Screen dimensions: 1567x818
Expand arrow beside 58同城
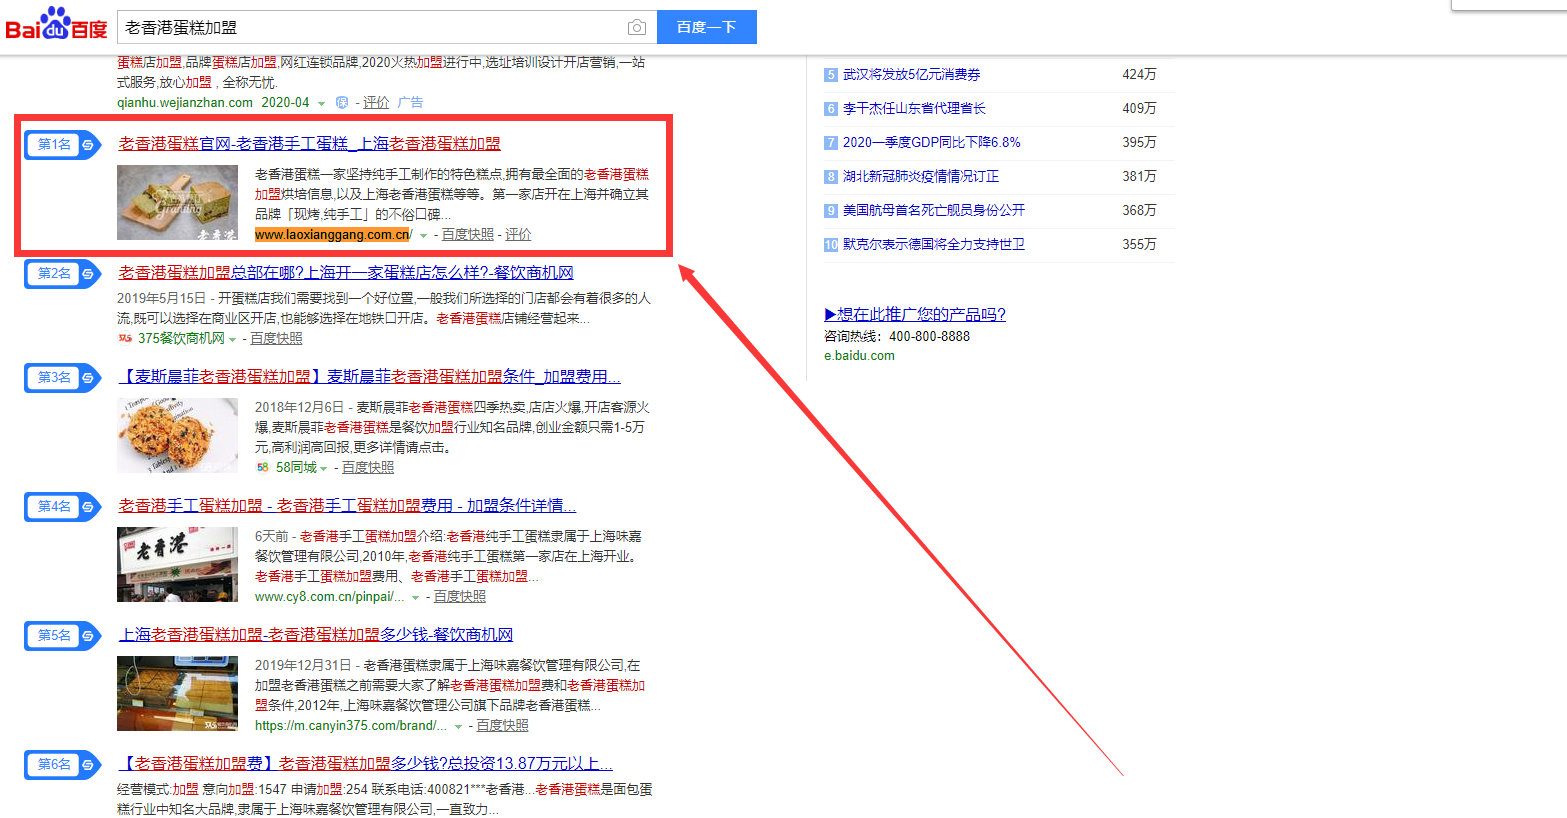click(x=324, y=468)
